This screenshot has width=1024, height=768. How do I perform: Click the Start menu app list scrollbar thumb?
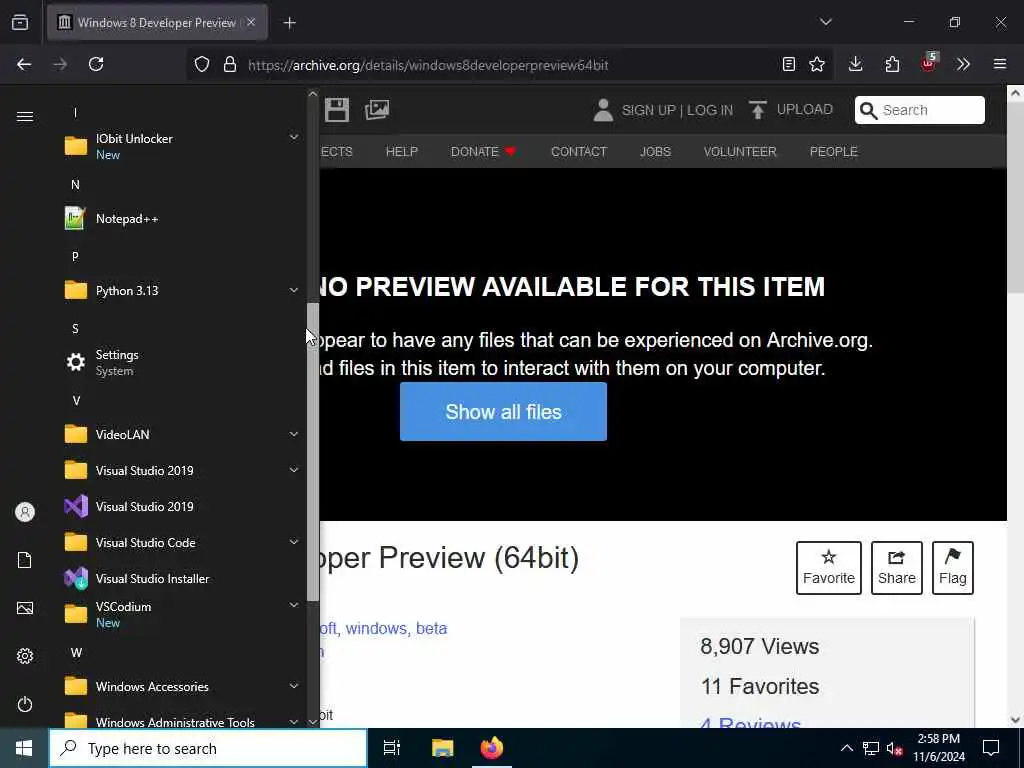coord(313,451)
